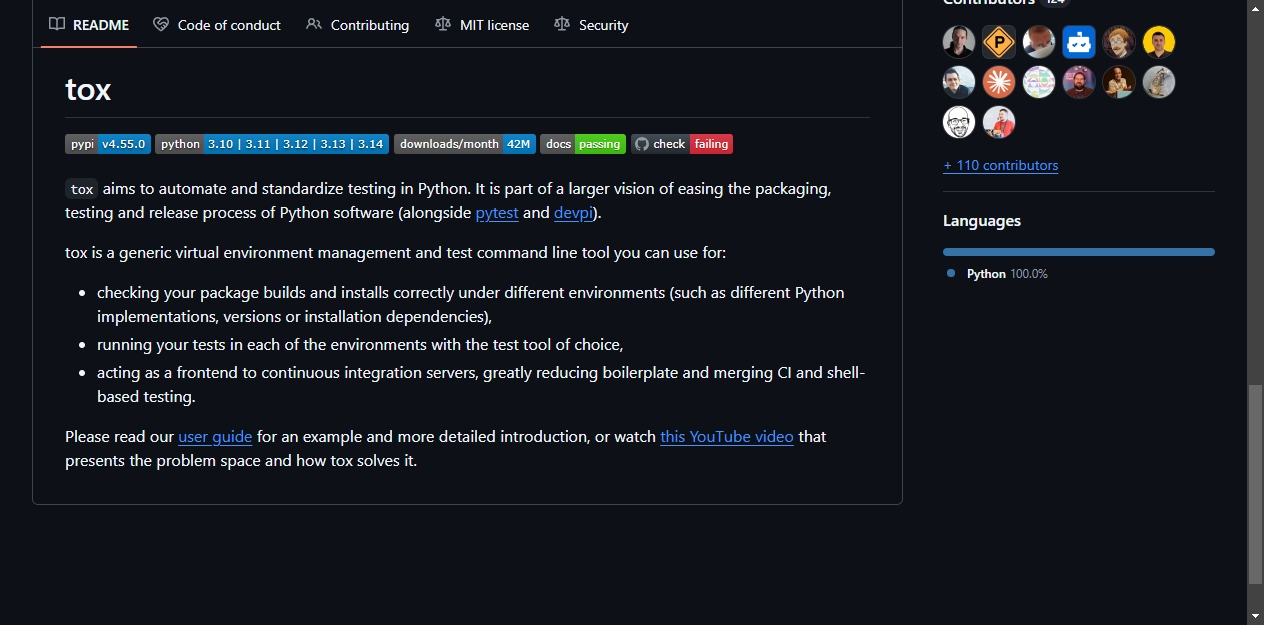Switch to the Code of conduct tab
1264x625 pixels.
[217, 25]
